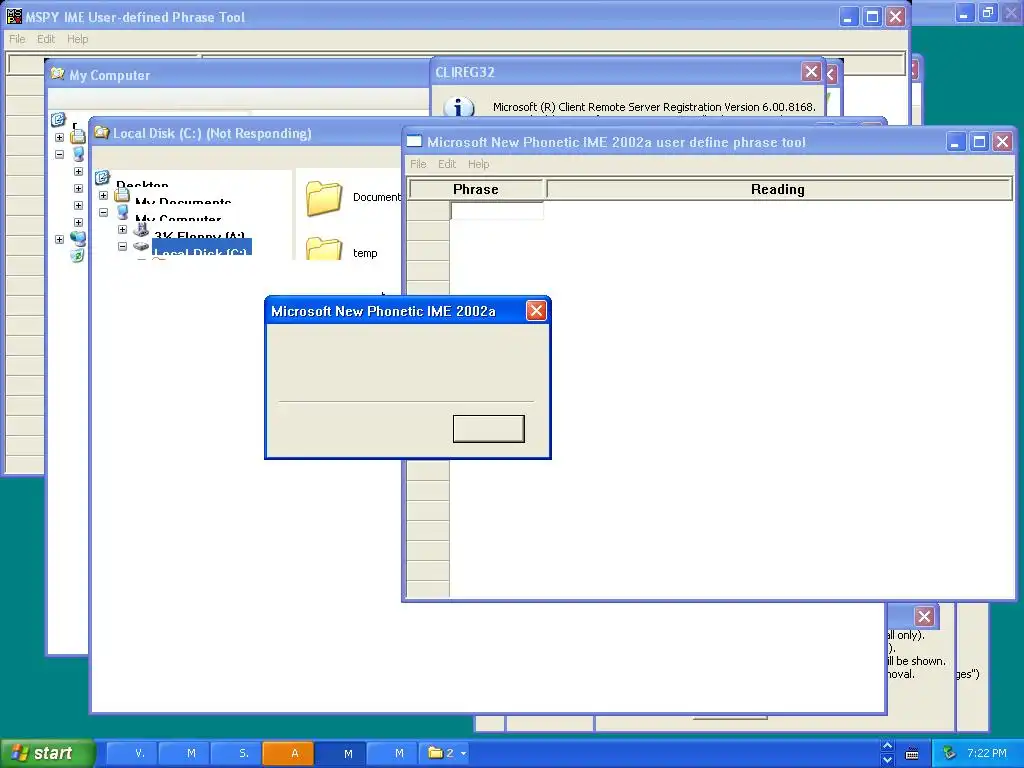Image resolution: width=1024 pixels, height=768 pixels.
Task: Collapse My Computer in Local Disk window tree
Action: 103,212
